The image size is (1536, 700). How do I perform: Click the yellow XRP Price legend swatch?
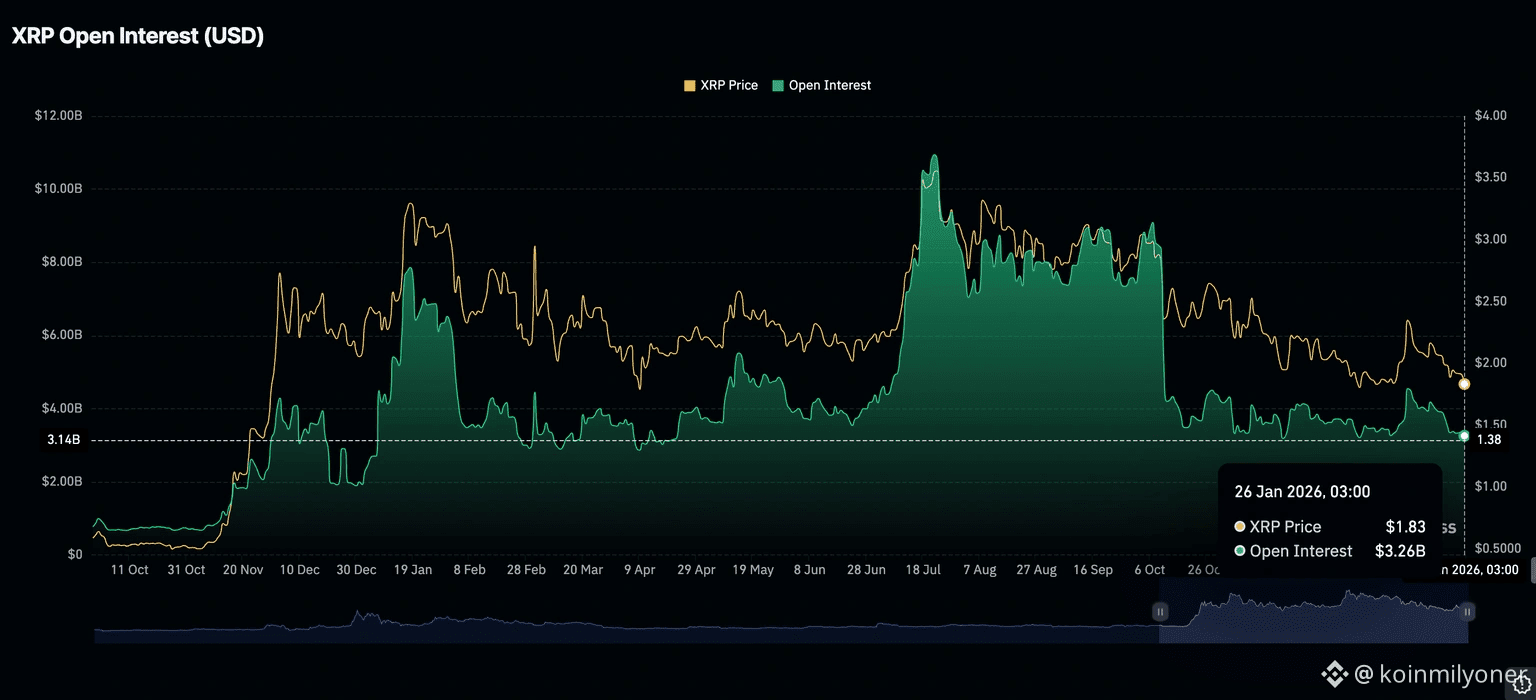tap(689, 86)
